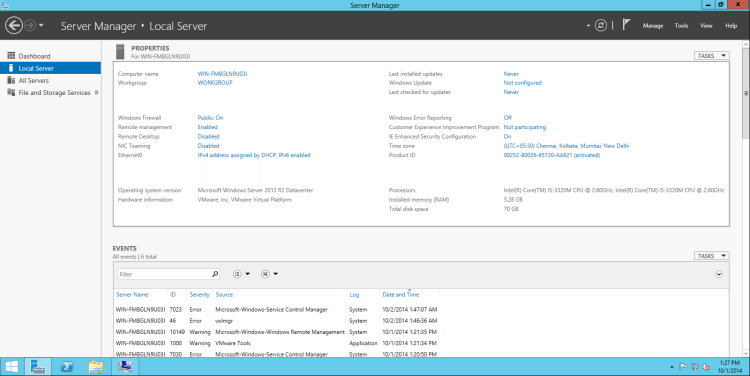Click the taskbar clock 1:27 PM
Image resolution: width=750 pixels, height=376 pixels.
point(729,367)
